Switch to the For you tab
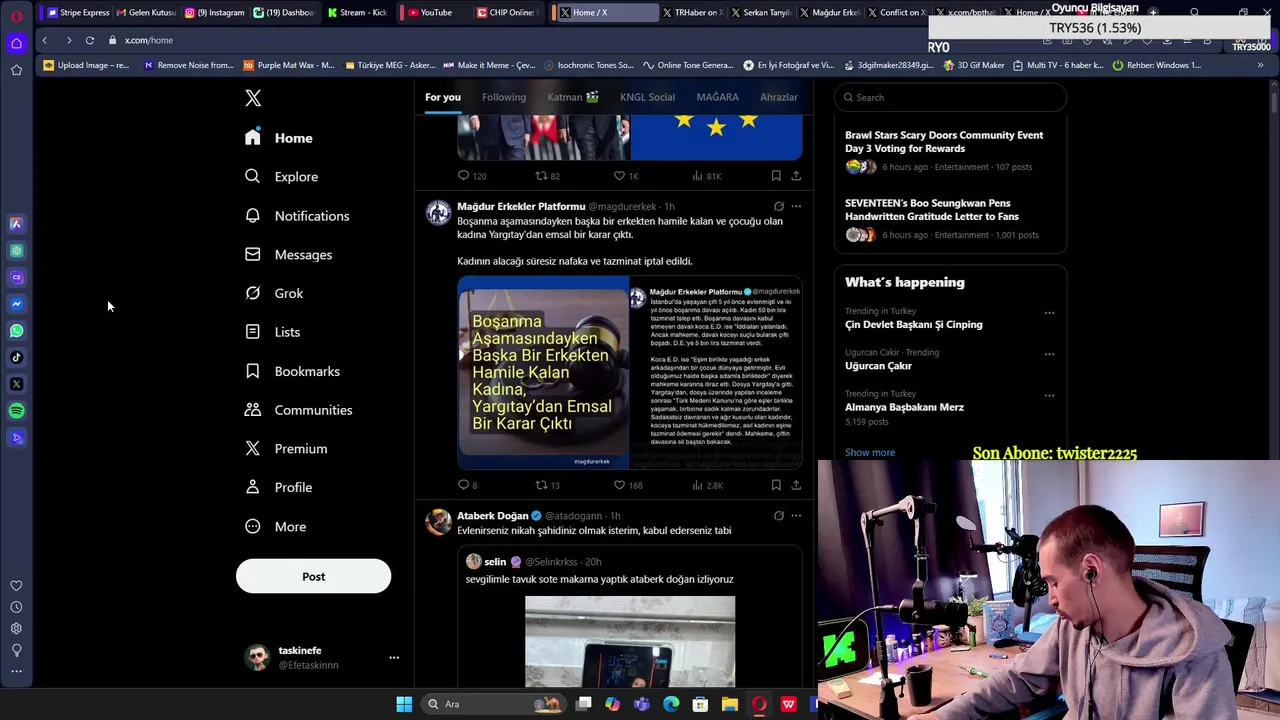 pos(443,97)
